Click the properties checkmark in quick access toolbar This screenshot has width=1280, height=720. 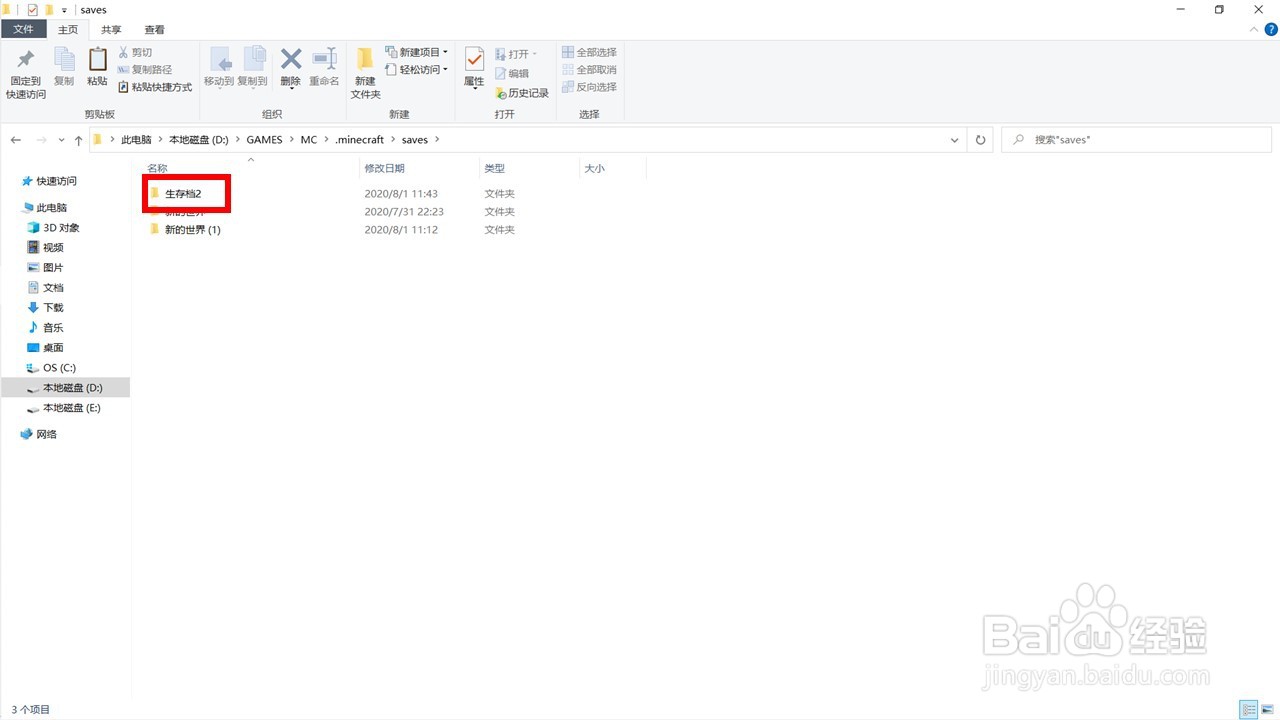pyautogui.click(x=32, y=9)
